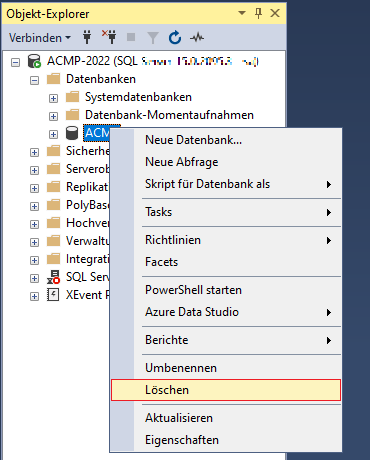Expand the Verwaltung folder node
This screenshot has width=371, height=461.
tap(34, 242)
